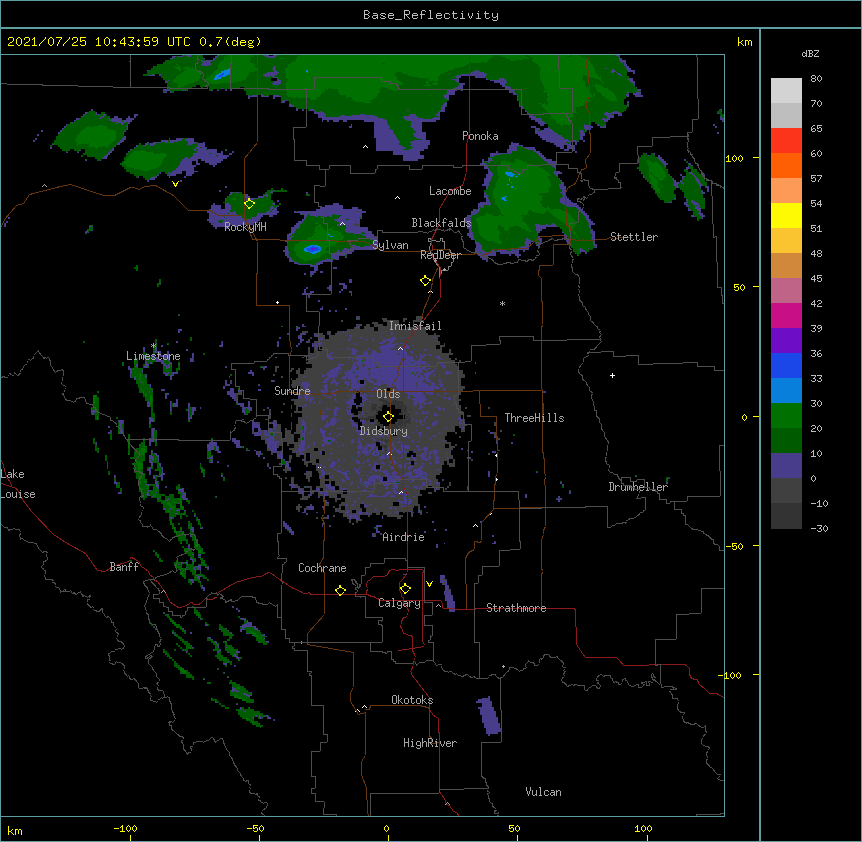Viewport: 862px width, 842px height.
Task: Click the Lacombe town label
Action: (450, 191)
